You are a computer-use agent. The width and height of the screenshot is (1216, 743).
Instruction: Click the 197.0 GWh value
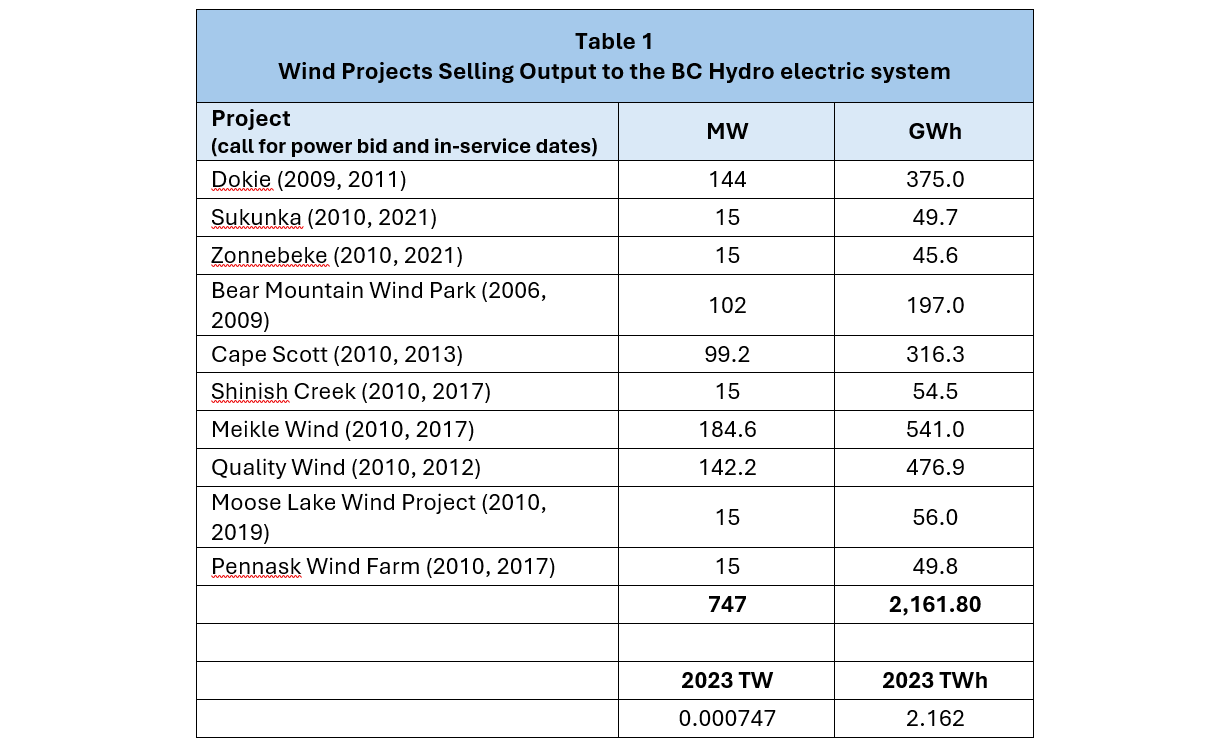pos(934,305)
